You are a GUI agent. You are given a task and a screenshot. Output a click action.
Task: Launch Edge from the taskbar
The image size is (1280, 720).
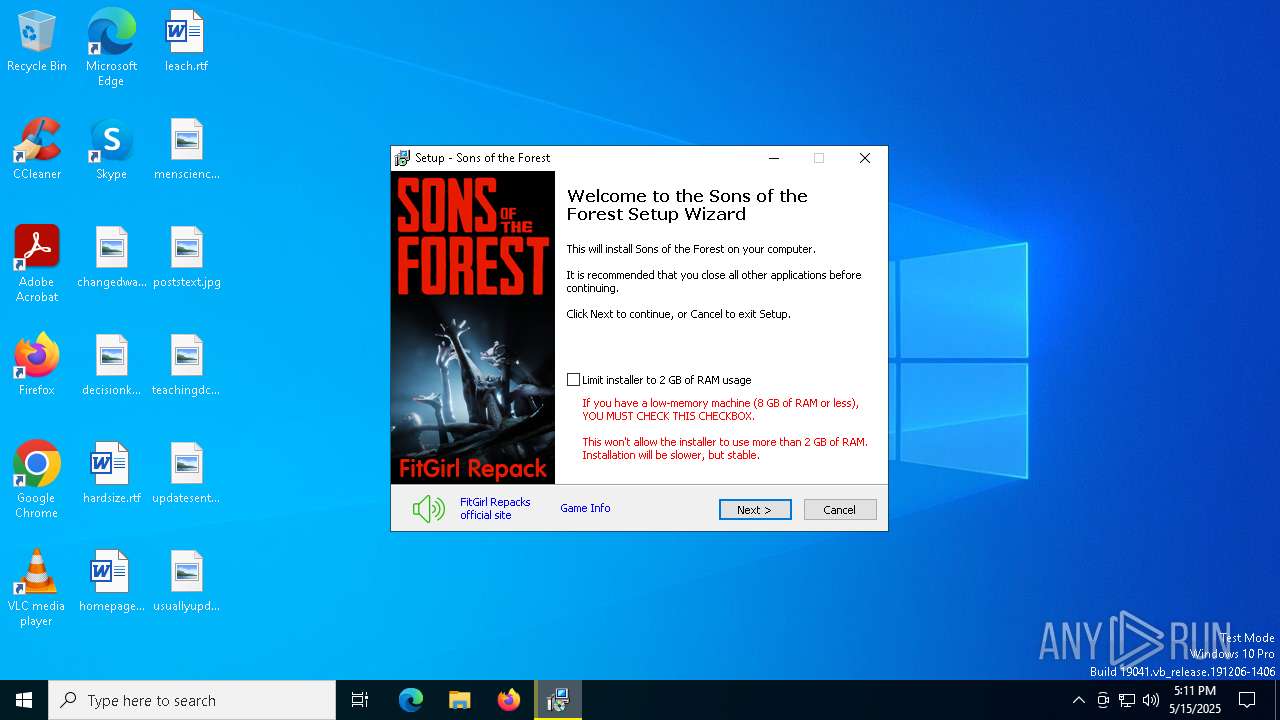(x=411, y=700)
